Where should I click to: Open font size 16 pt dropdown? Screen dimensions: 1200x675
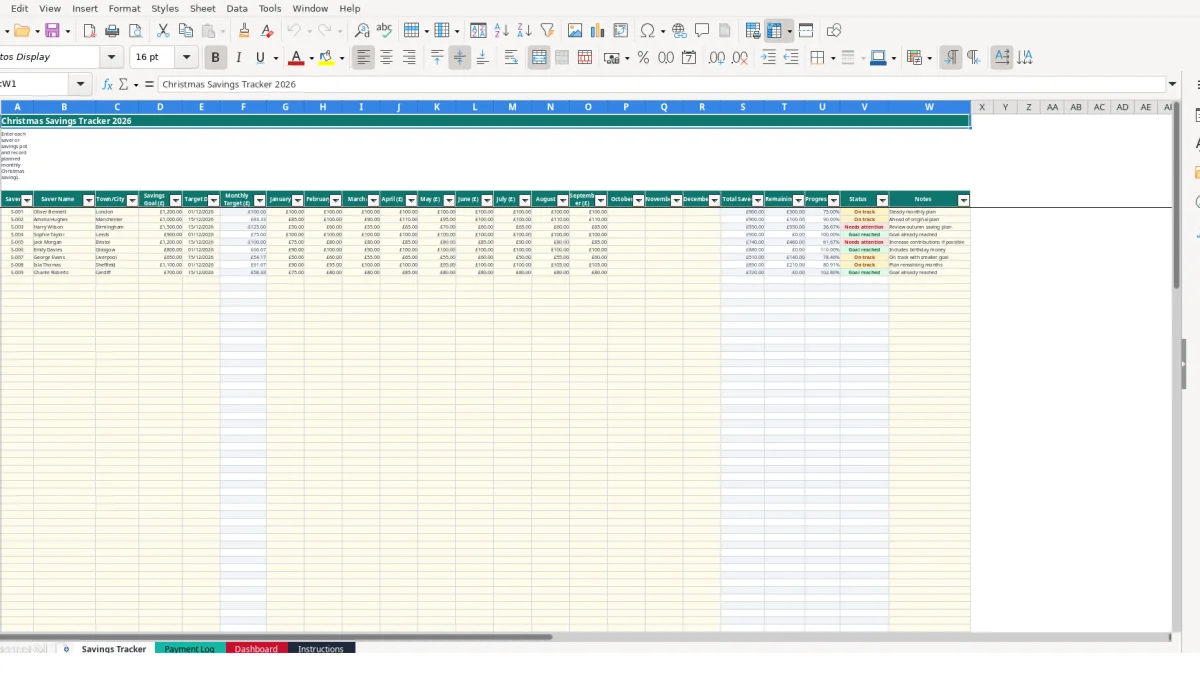click(186, 58)
